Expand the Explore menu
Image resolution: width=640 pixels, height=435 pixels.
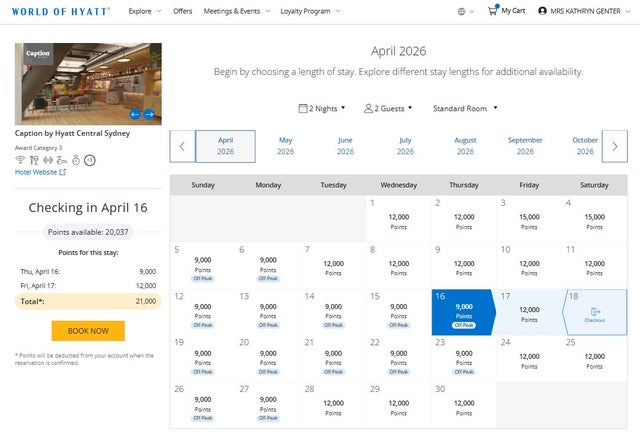(x=145, y=11)
